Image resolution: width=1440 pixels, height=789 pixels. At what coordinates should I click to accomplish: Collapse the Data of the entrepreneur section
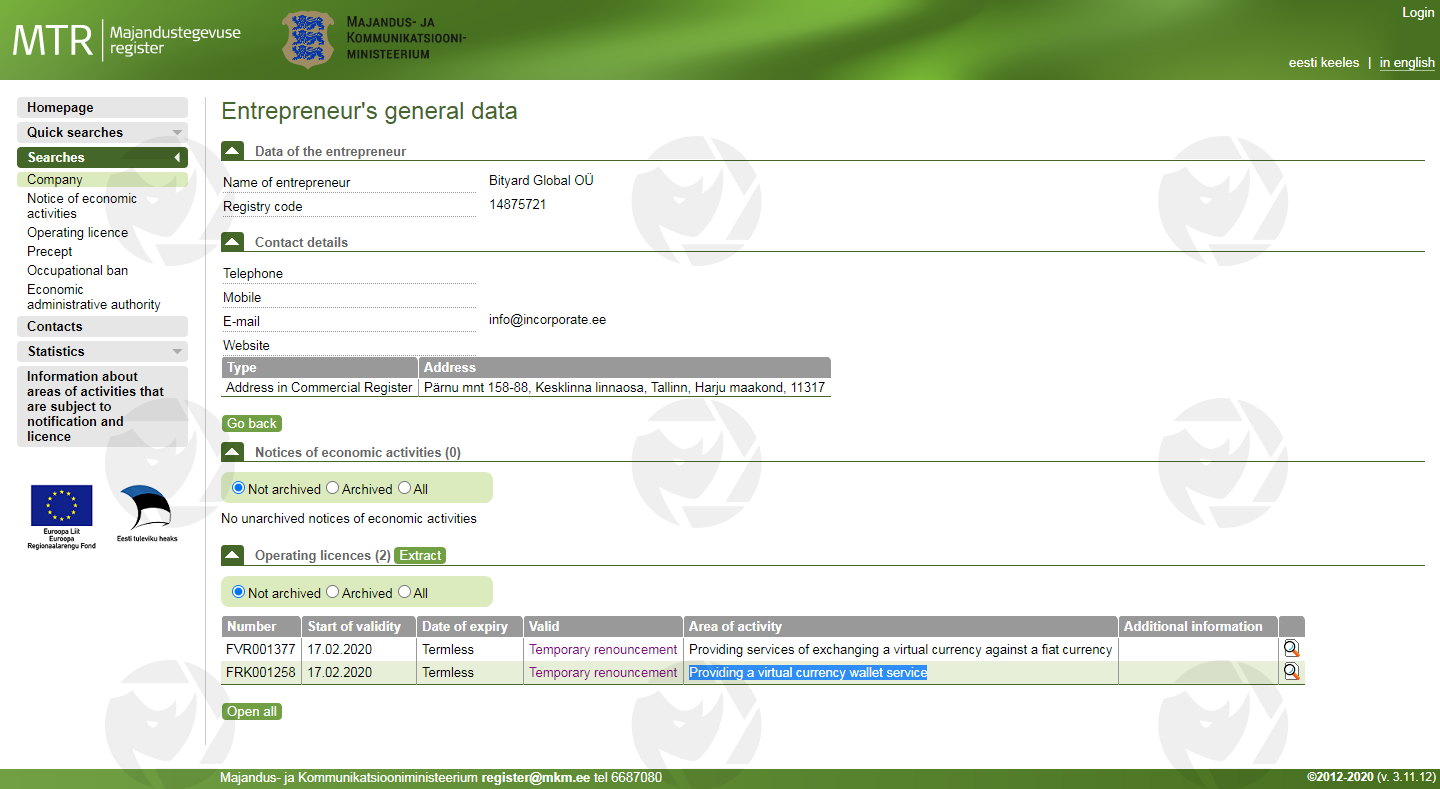232,151
